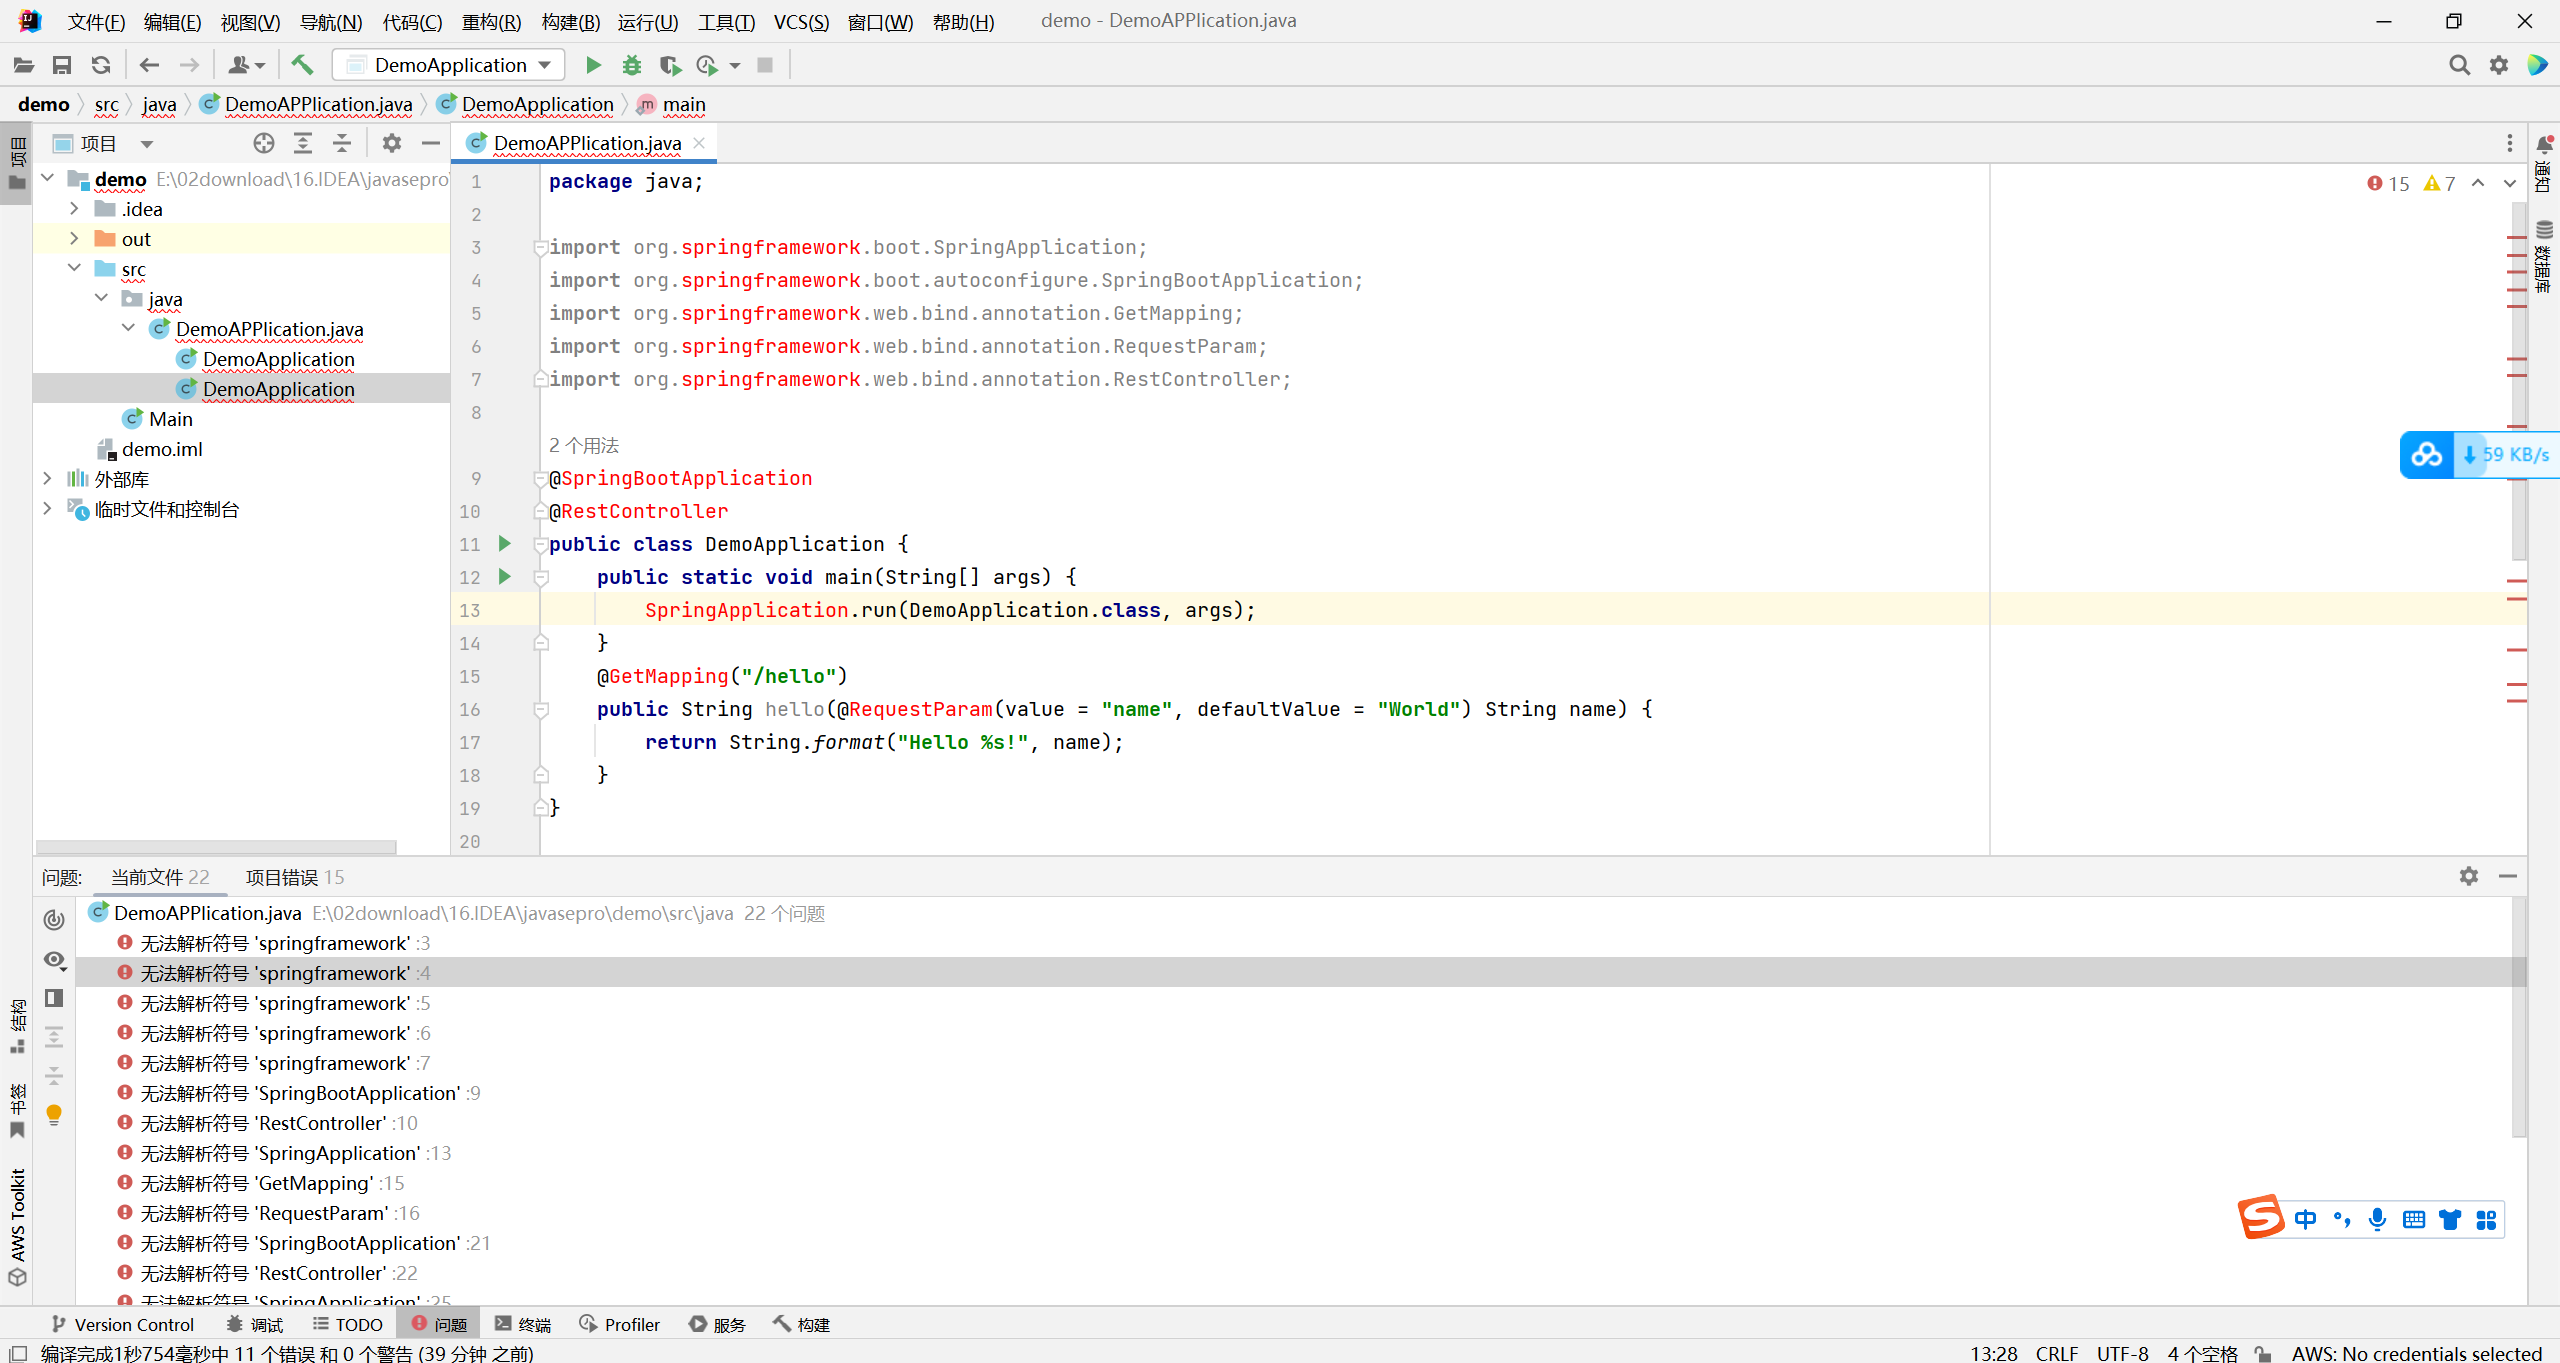Viewport: 2560px width, 1363px height.
Task: Collapse the src folder node
Action: (74, 269)
